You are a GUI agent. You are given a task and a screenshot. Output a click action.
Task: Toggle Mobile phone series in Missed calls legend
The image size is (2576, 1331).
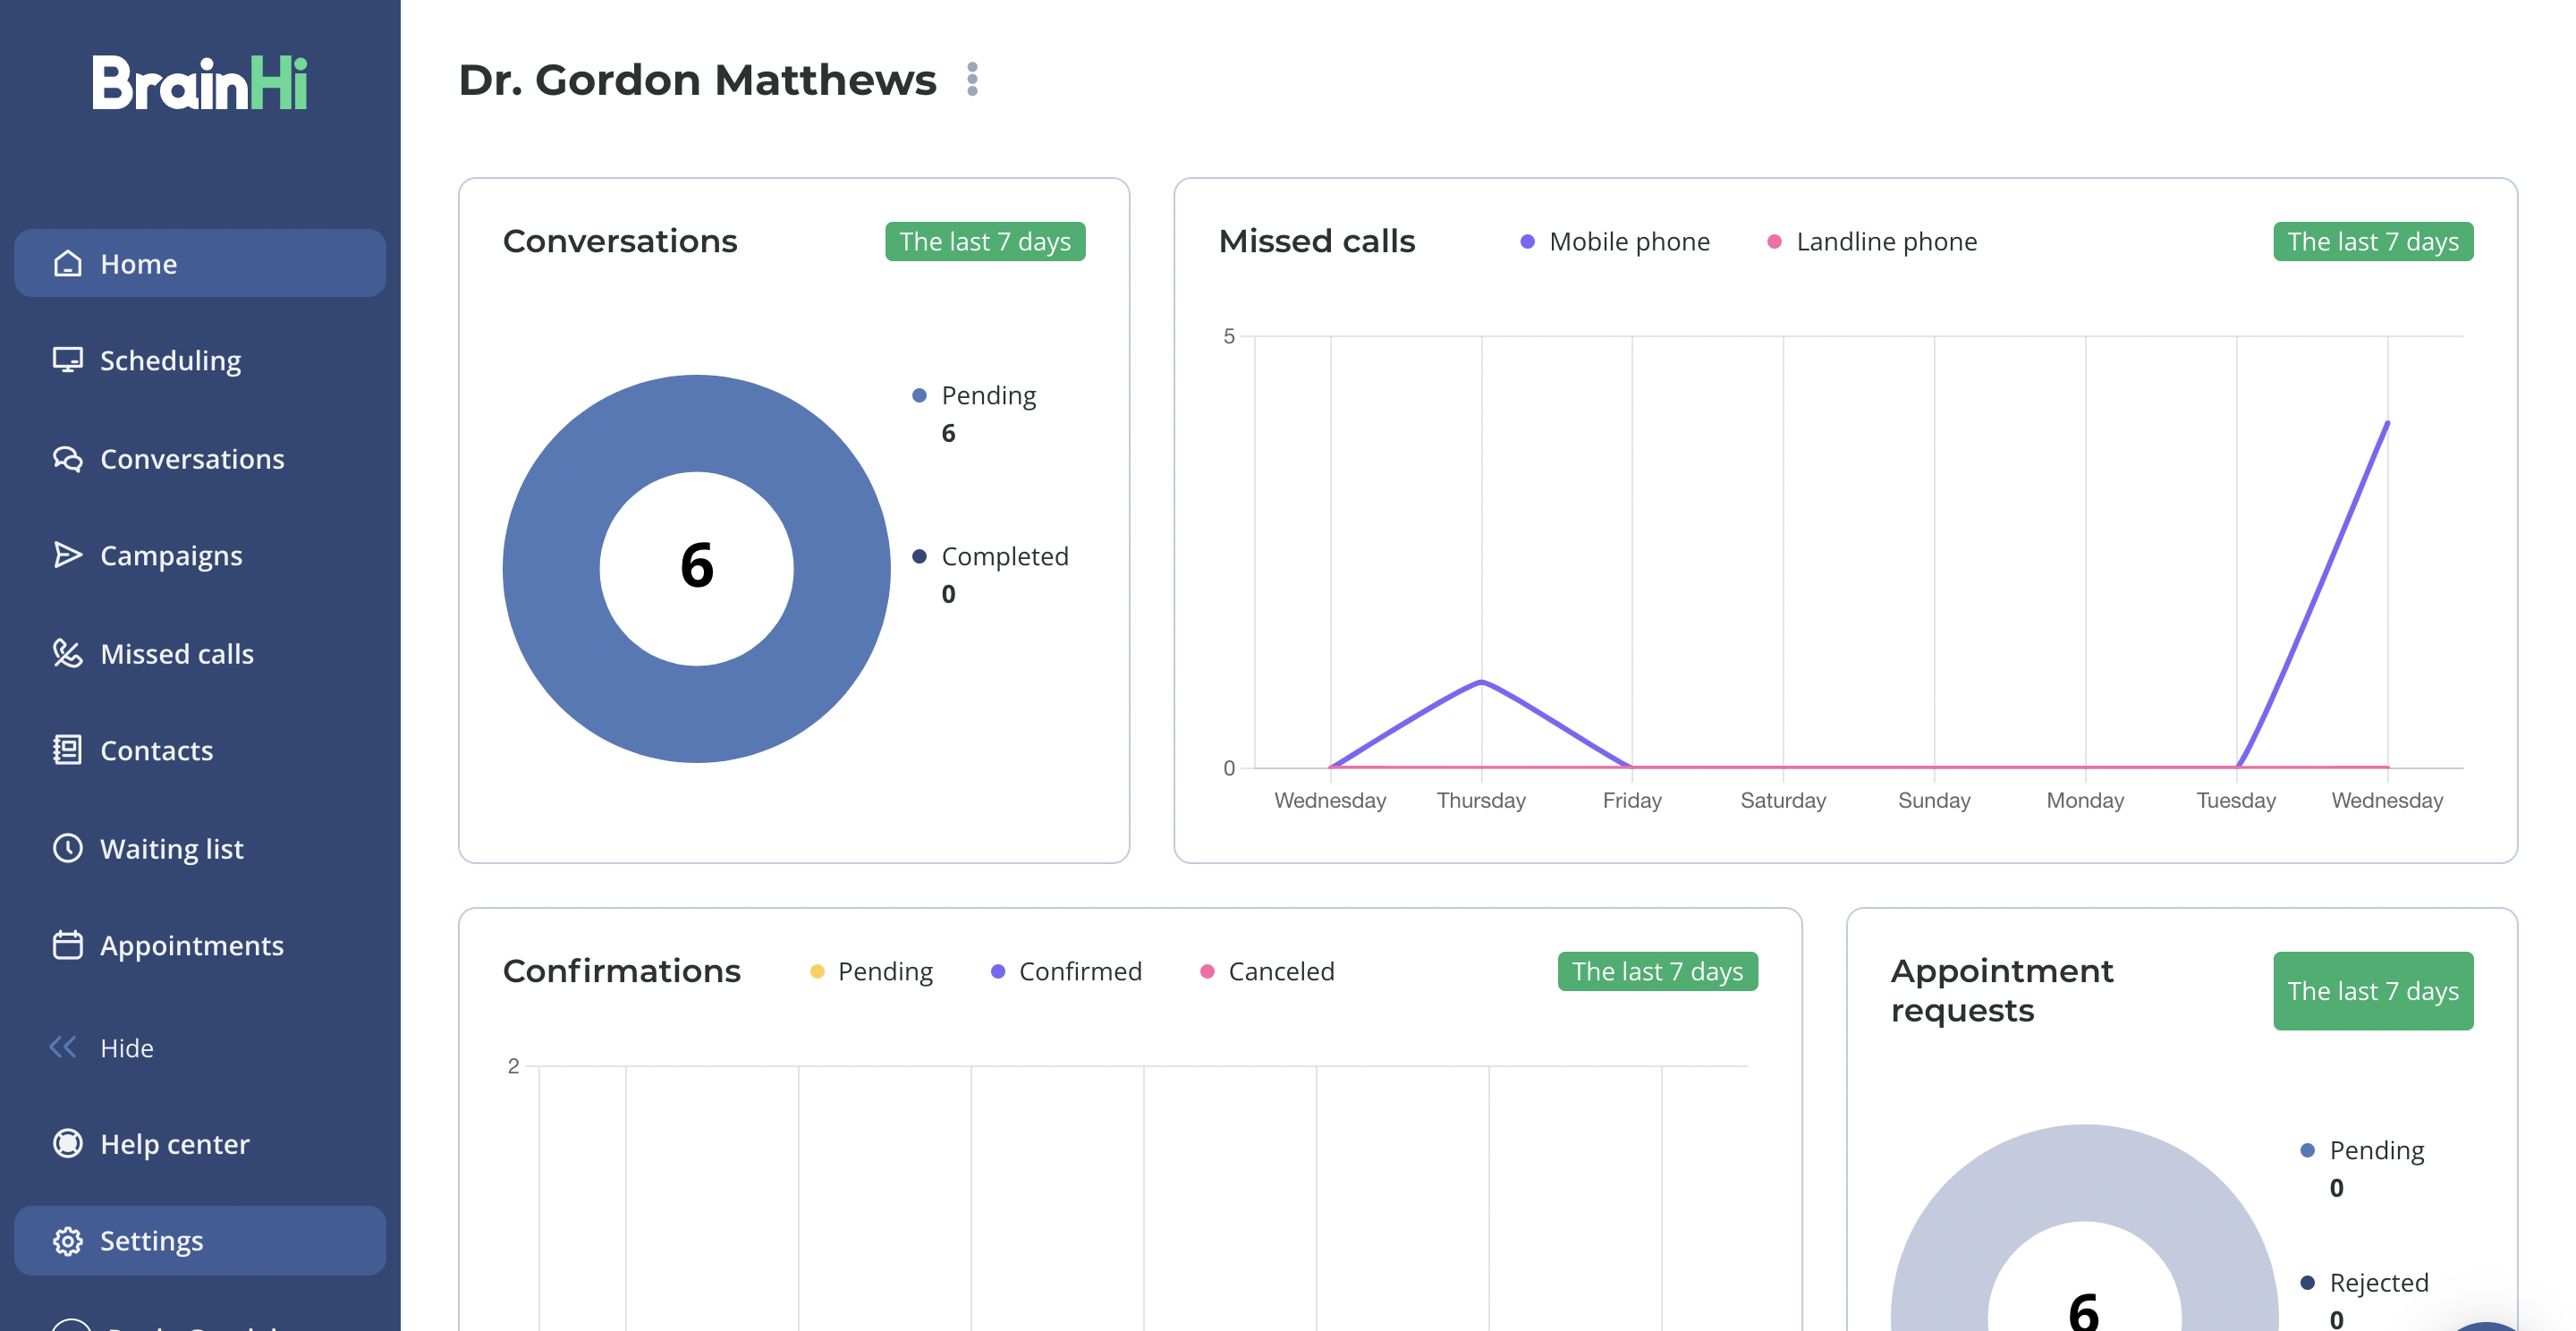(1614, 241)
